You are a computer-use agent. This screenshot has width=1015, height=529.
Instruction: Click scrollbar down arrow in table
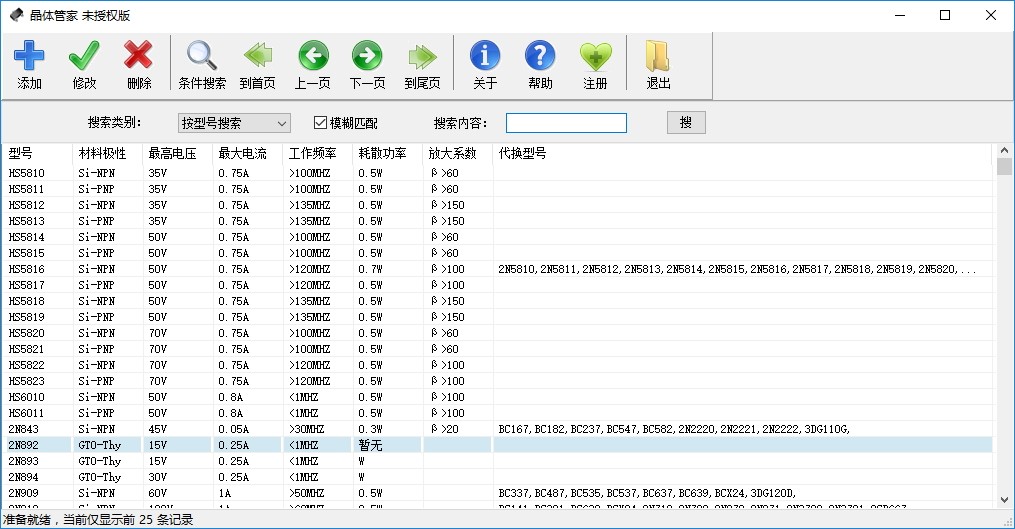point(1004,500)
